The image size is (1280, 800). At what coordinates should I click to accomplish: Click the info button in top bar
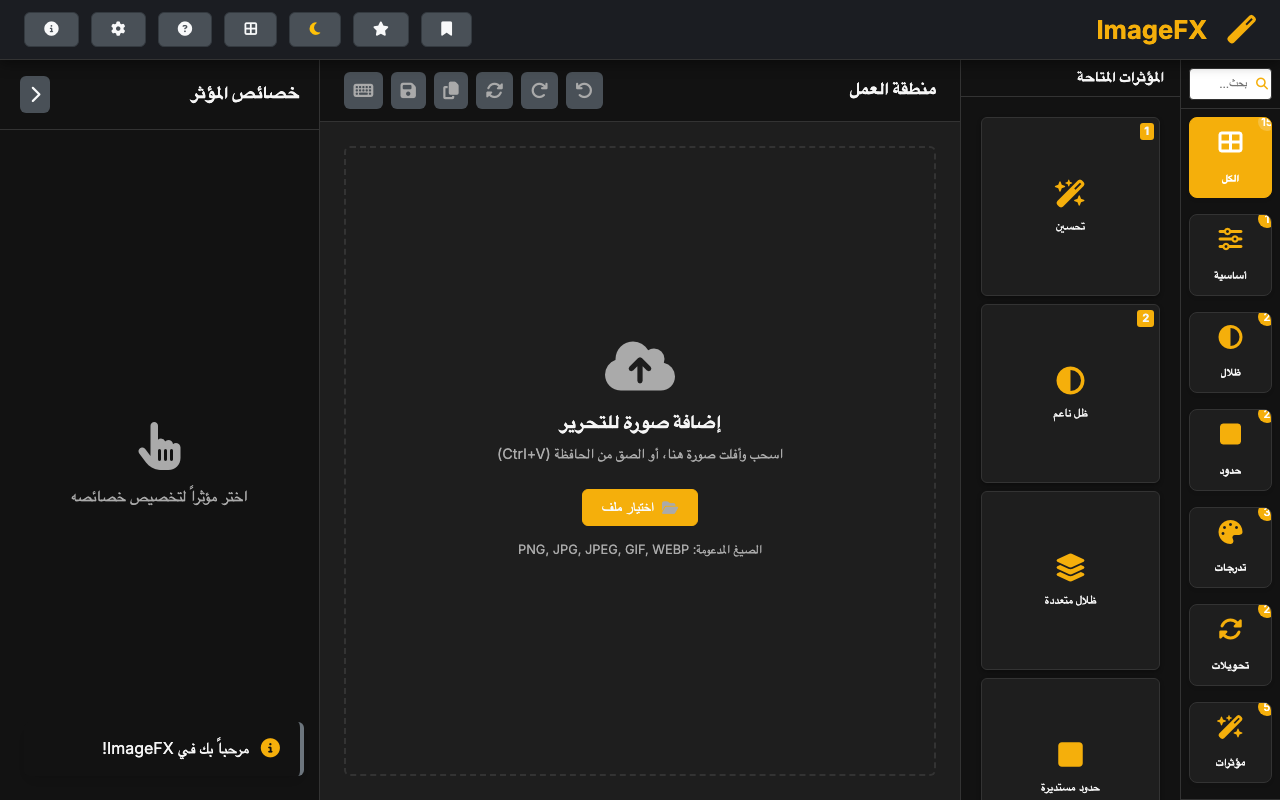point(51,29)
